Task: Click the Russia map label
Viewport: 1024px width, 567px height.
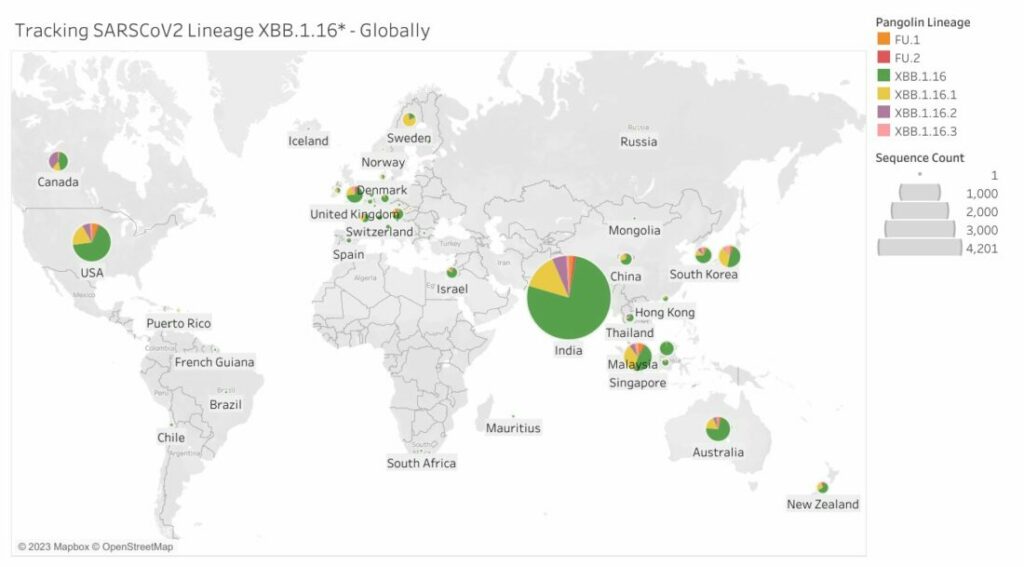Action: point(638,141)
